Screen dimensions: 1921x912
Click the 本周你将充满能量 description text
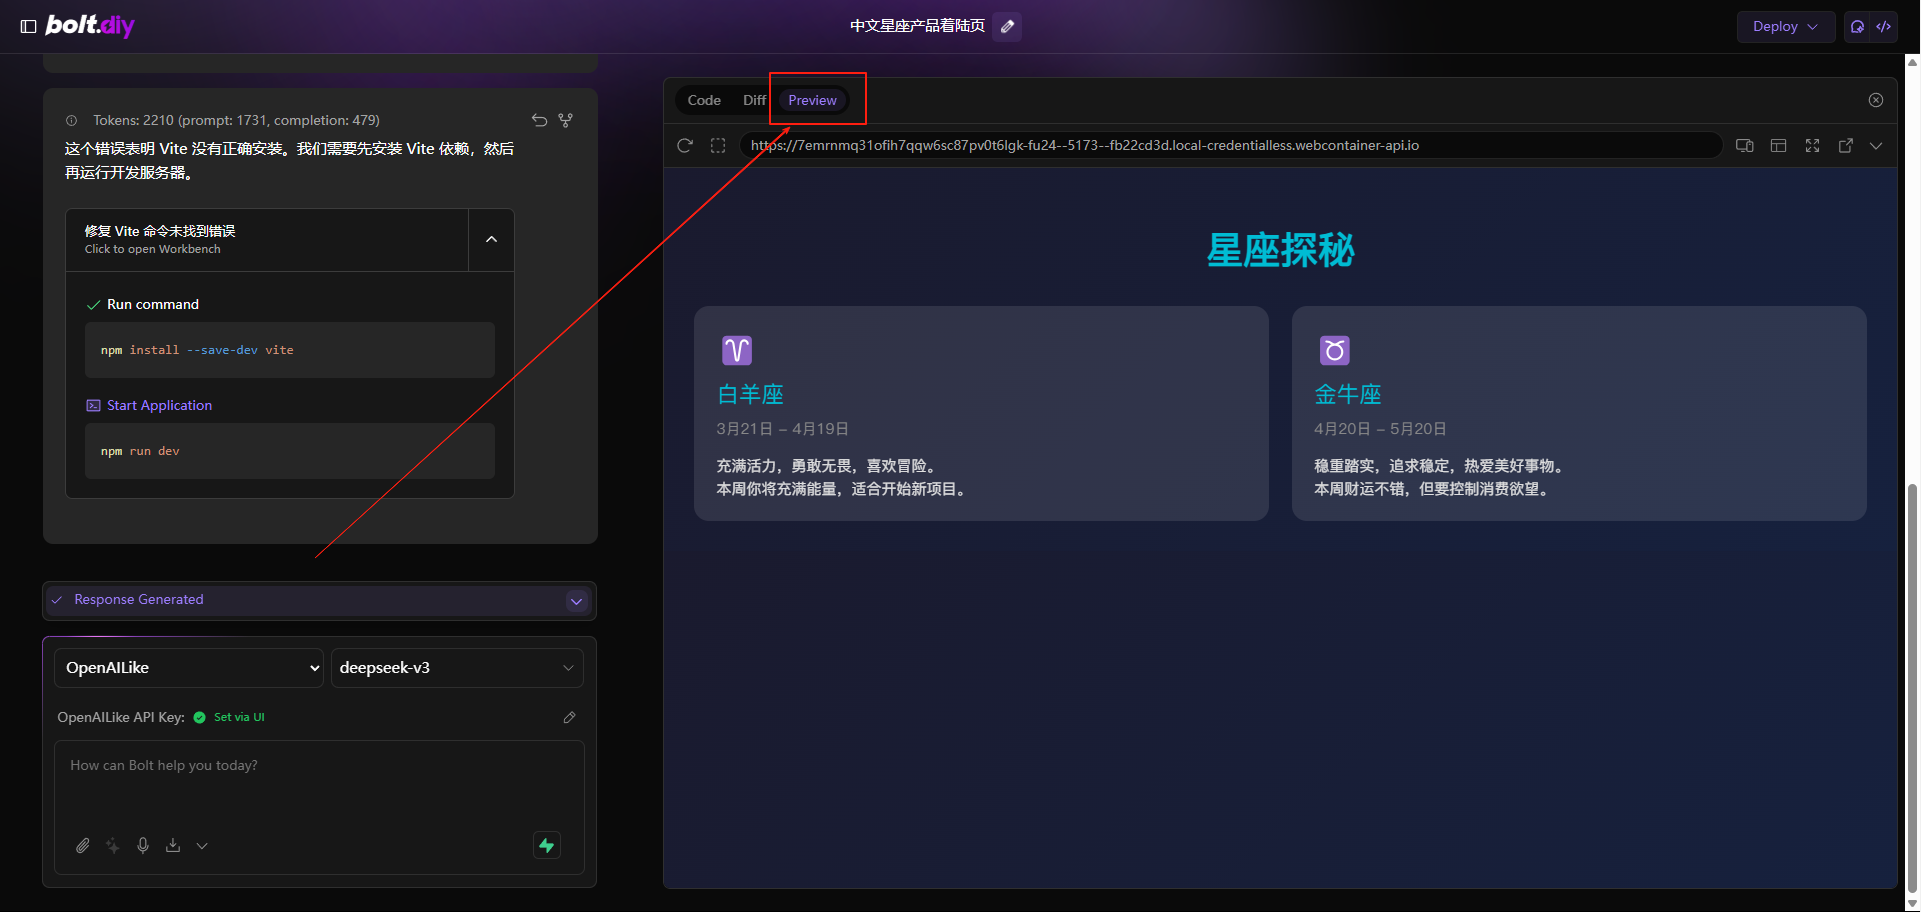(843, 489)
